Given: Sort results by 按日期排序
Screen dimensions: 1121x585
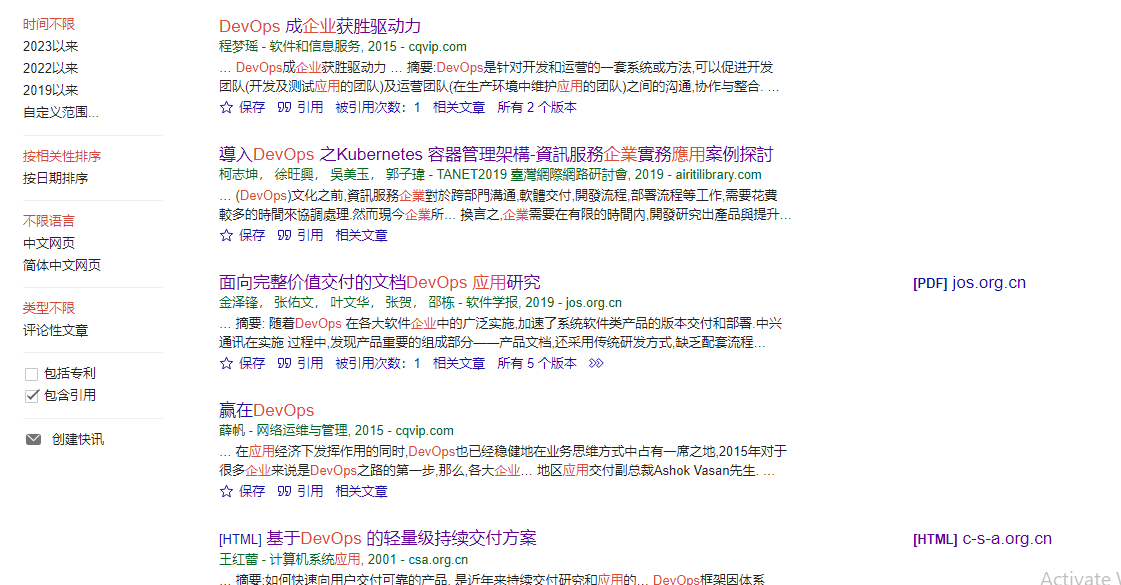Looking at the screenshot, I should pyautogui.click(x=55, y=178).
